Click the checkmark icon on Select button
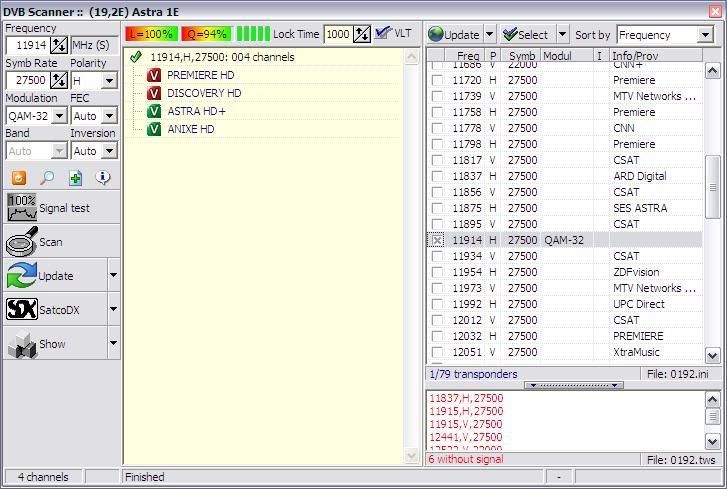 [x=510, y=34]
